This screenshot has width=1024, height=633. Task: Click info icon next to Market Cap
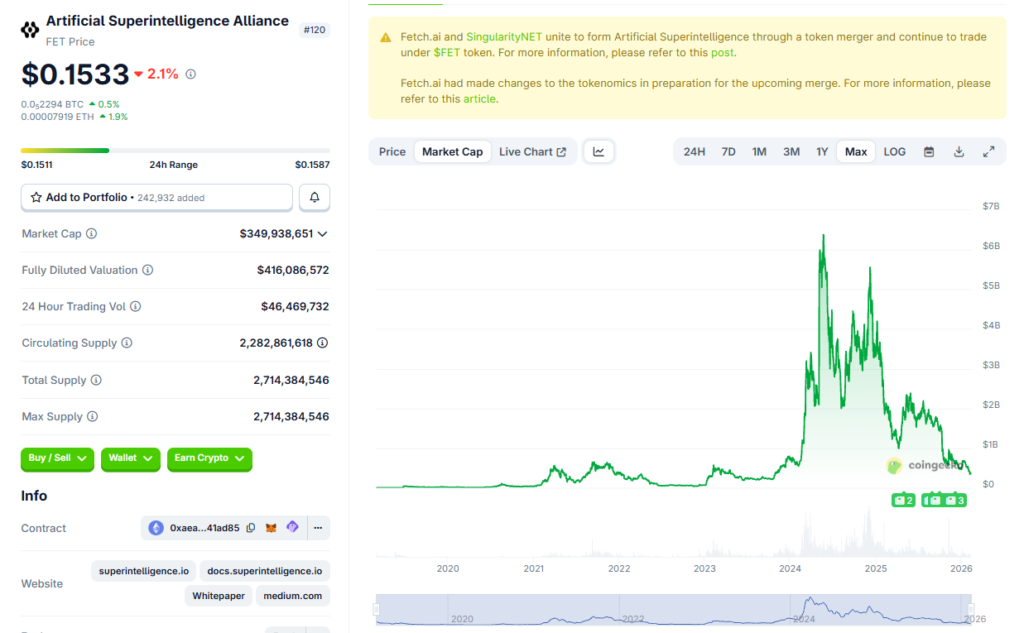[x=92, y=234]
